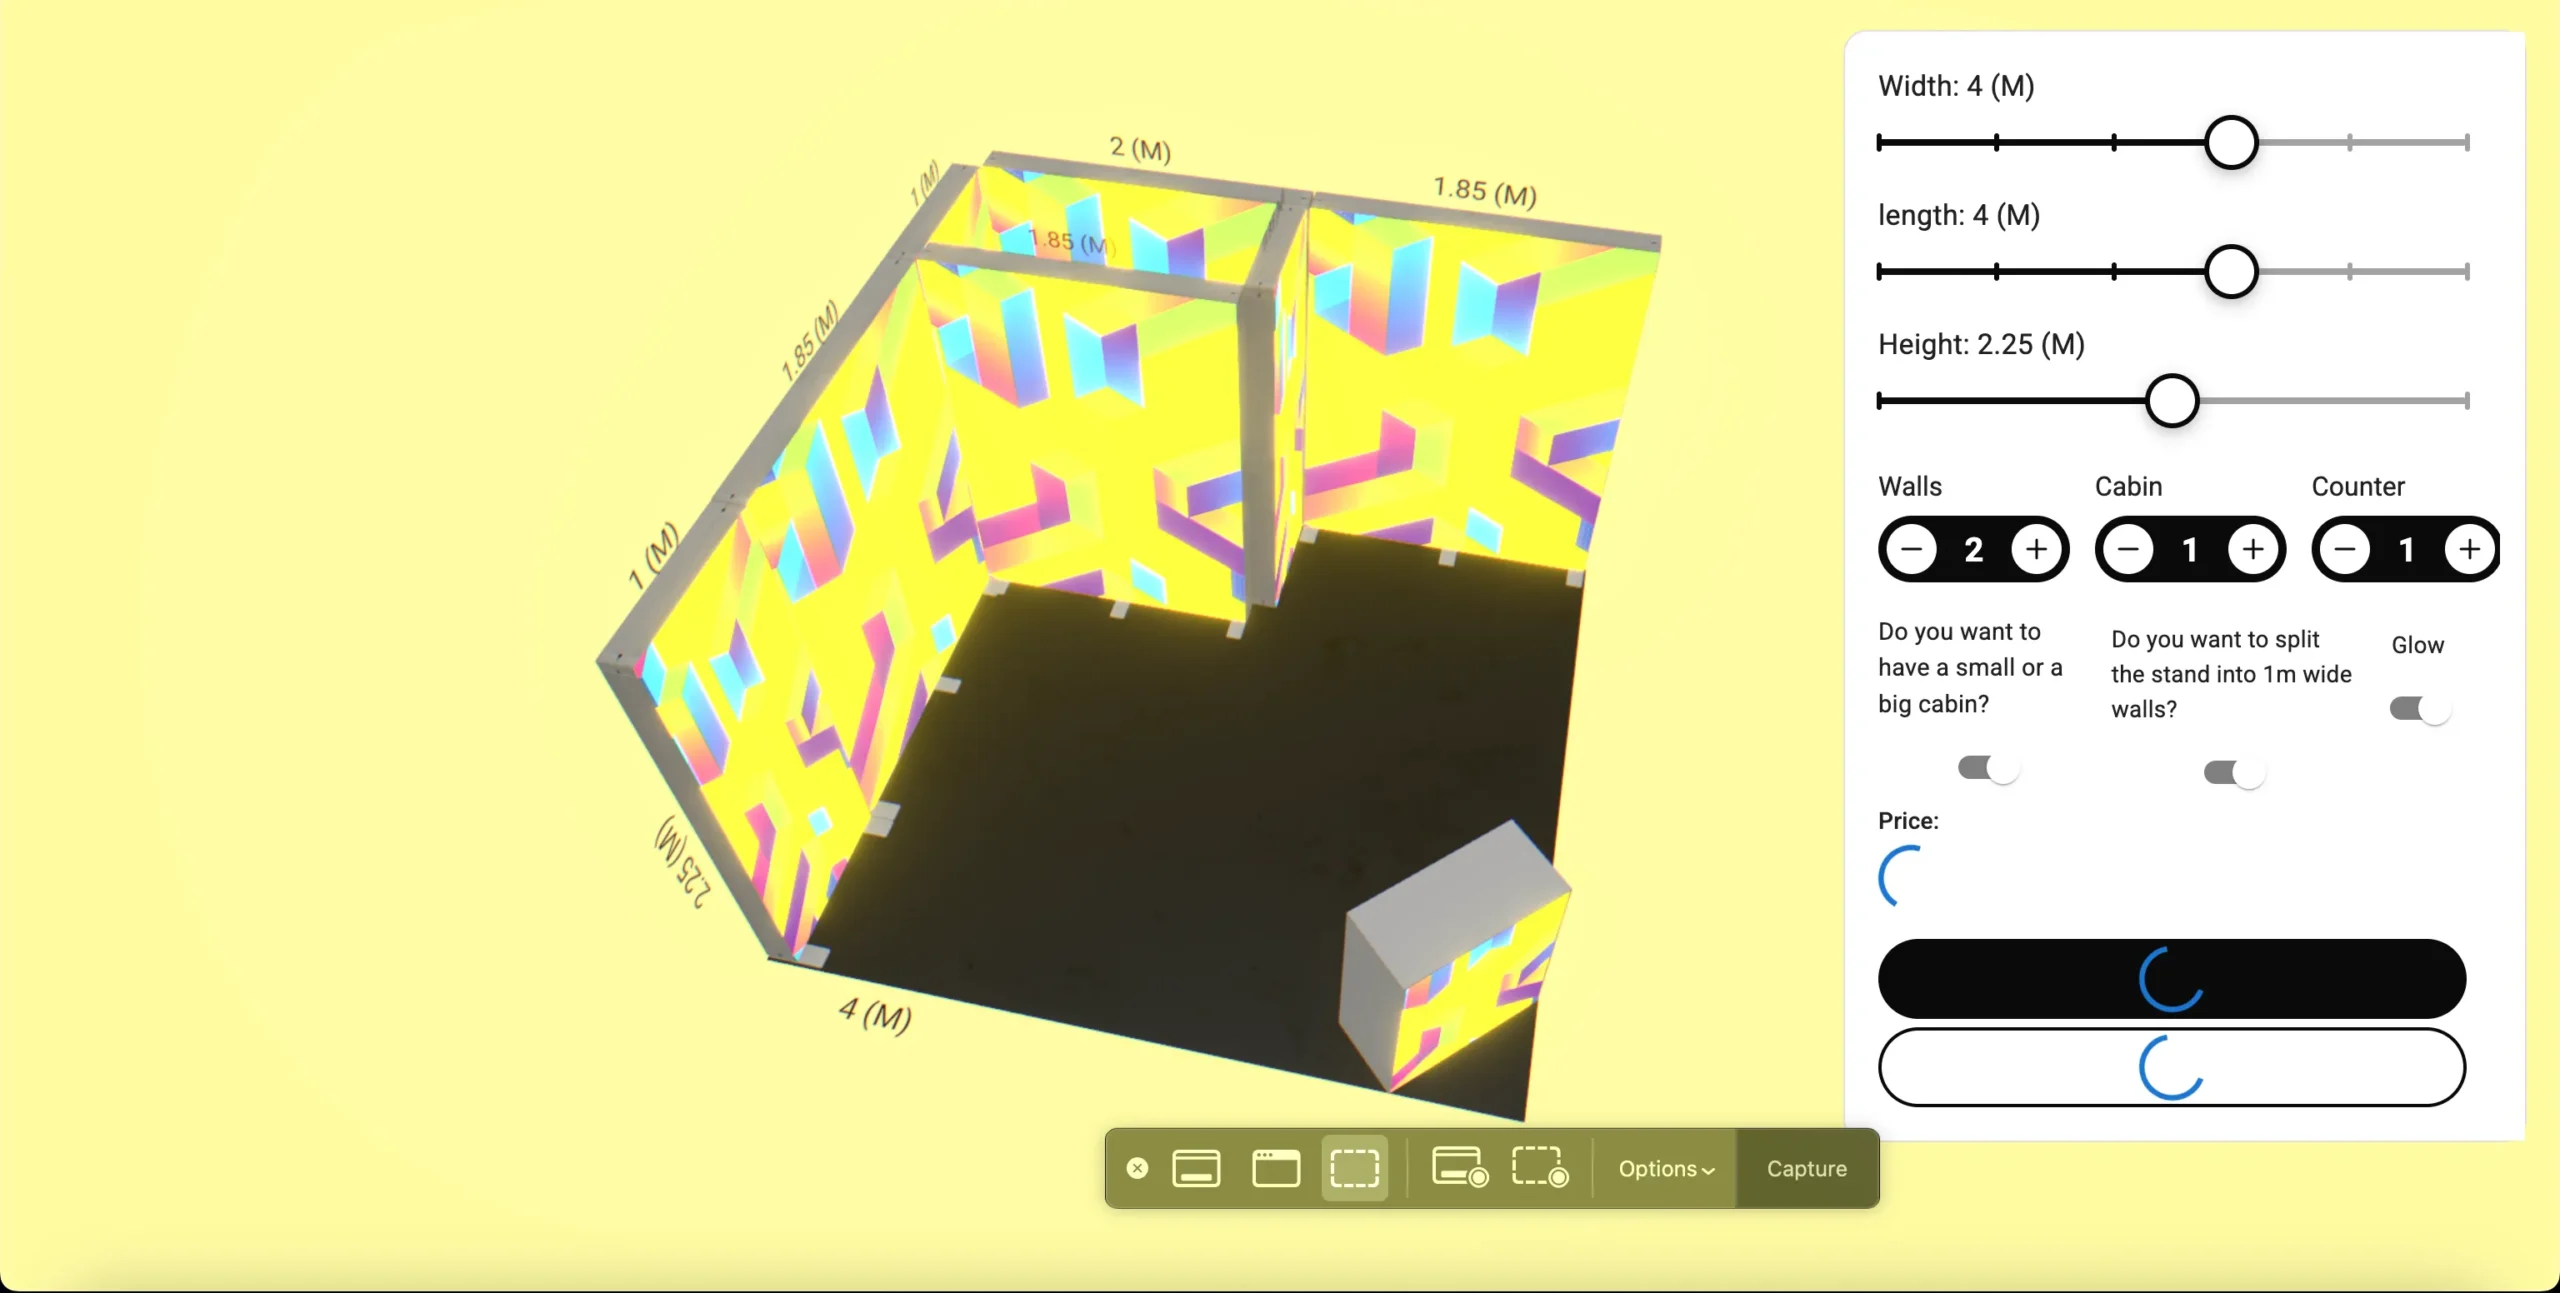Toggle split stand into 1m walls switch
Viewport: 2560px width, 1293px height.
pos(2234,773)
